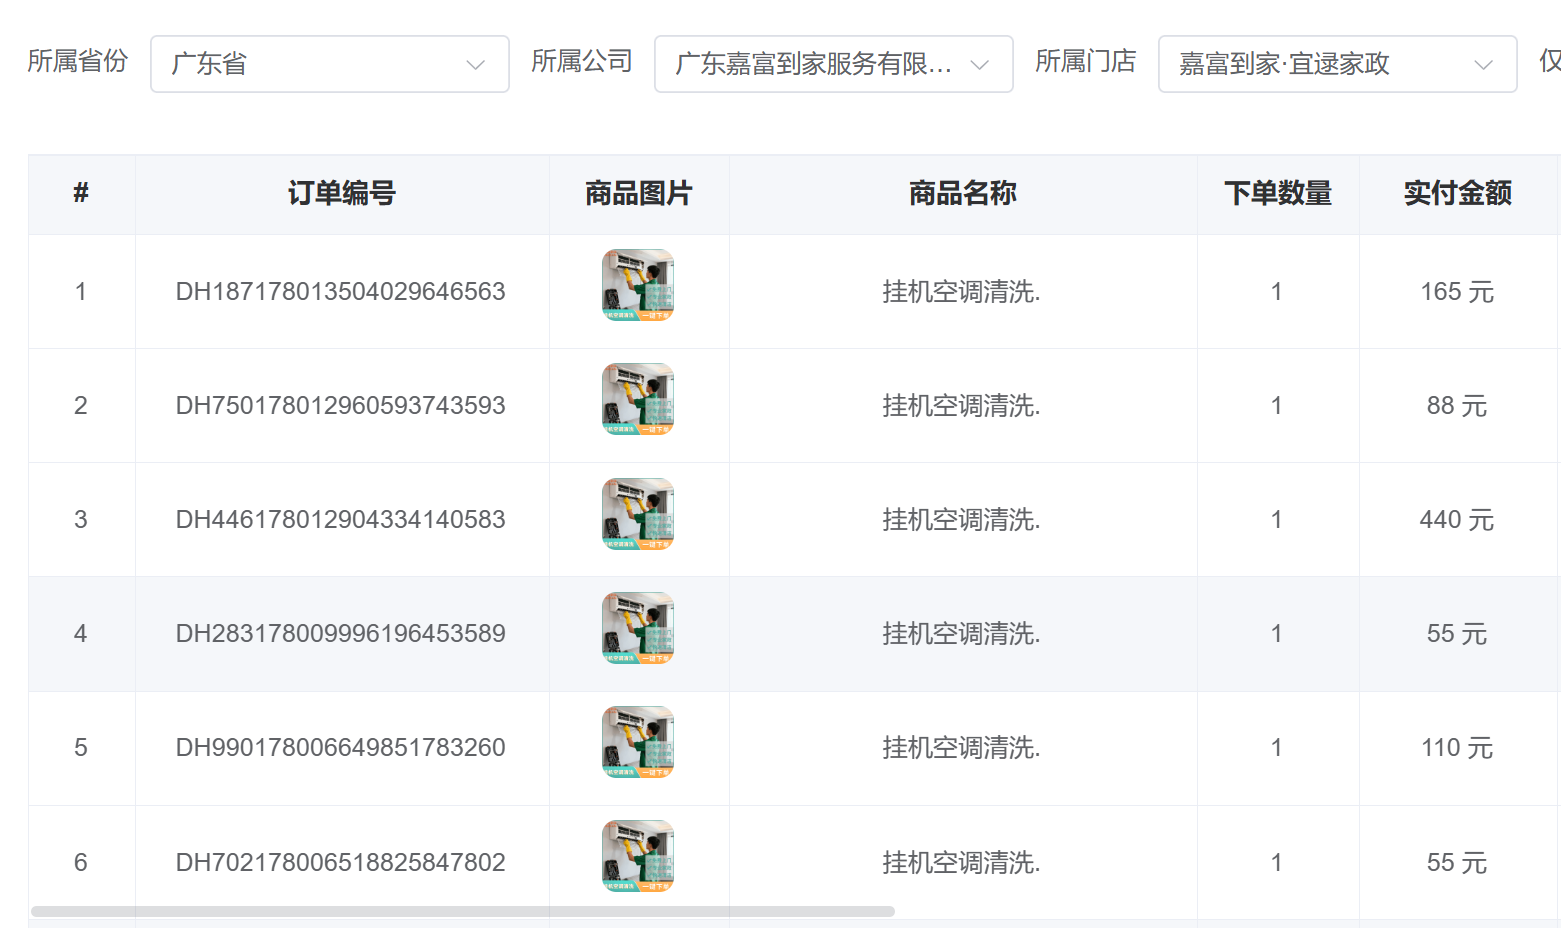Click product thumbnail in row 6
This screenshot has width=1561, height=928.
[638, 856]
